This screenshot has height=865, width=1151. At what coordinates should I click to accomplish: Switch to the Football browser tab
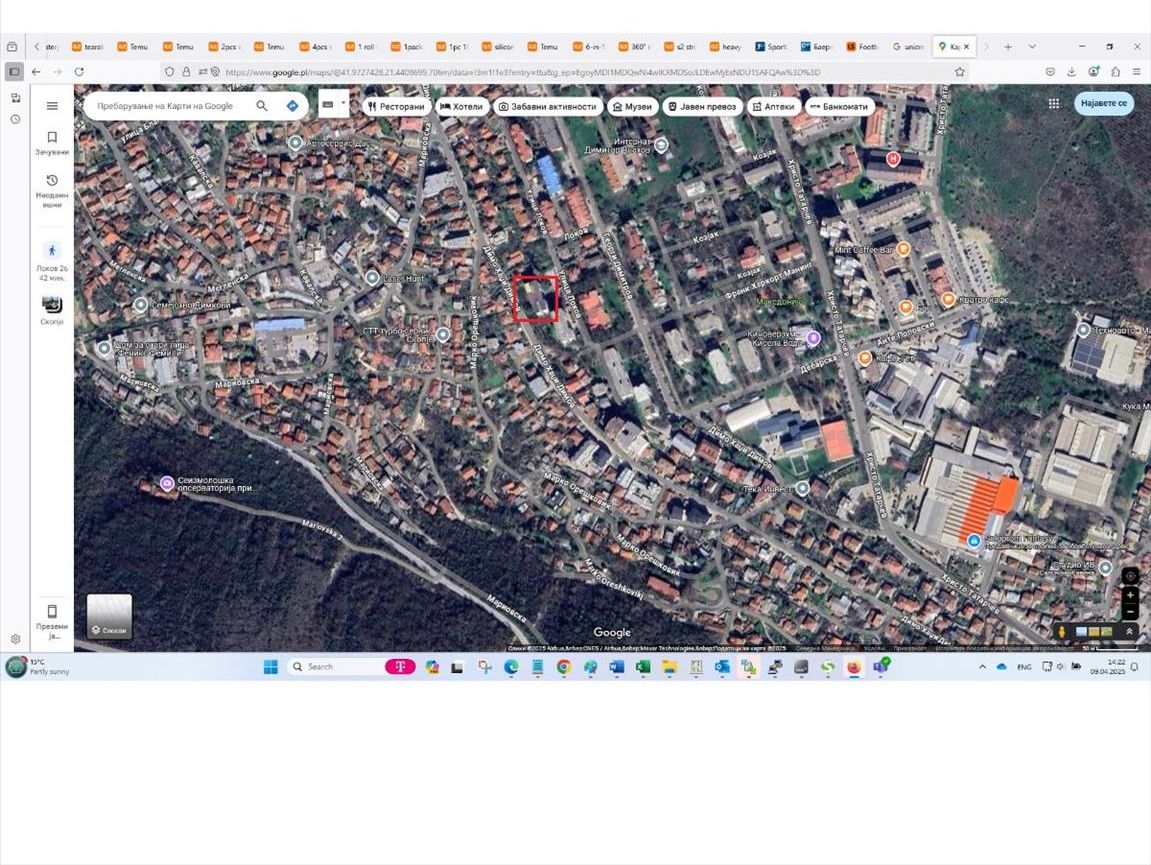tap(863, 47)
